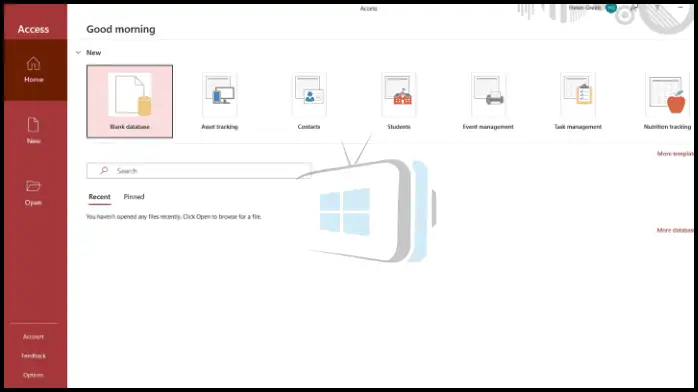Image resolution: width=698 pixels, height=392 pixels.
Task: Open Account settings in sidebar
Action: [x=33, y=337]
